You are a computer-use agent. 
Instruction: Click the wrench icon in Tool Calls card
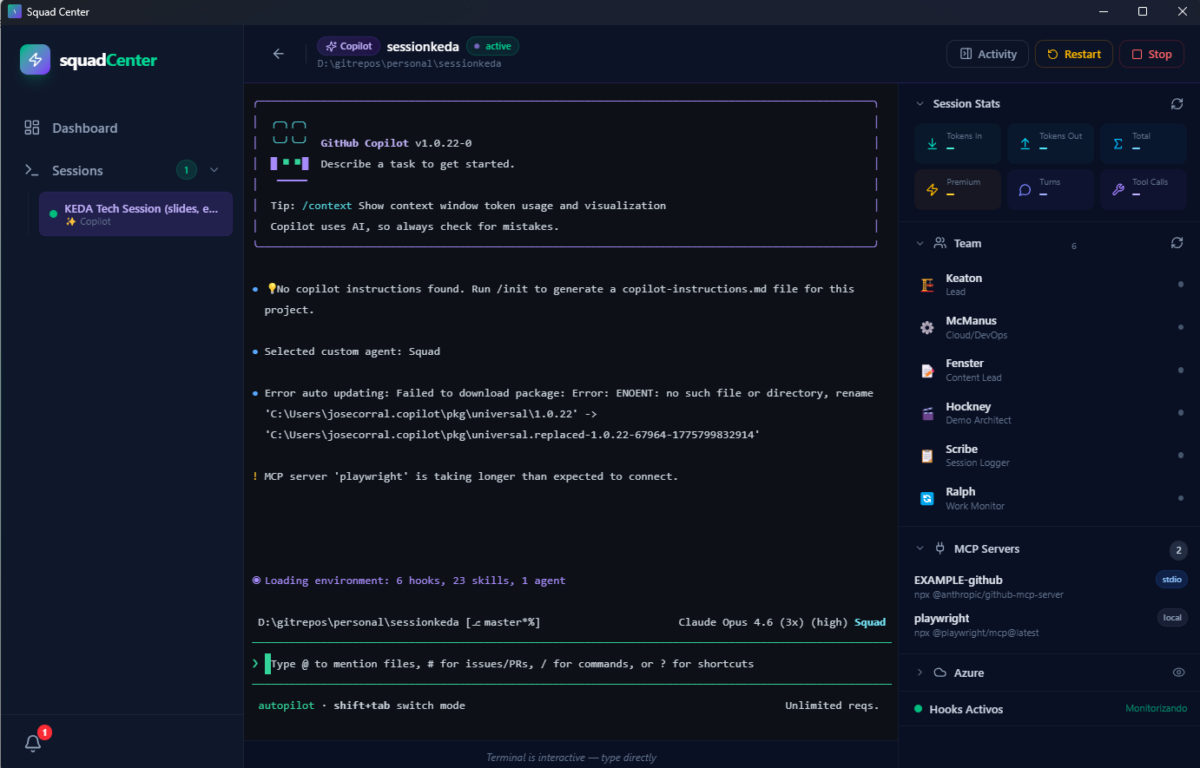tap(1118, 190)
